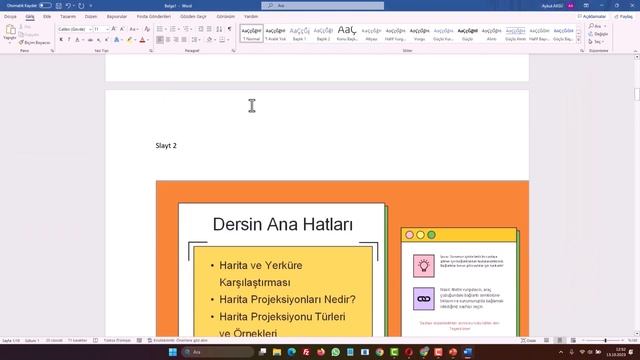Clear all formatting from selection

(x=147, y=29)
